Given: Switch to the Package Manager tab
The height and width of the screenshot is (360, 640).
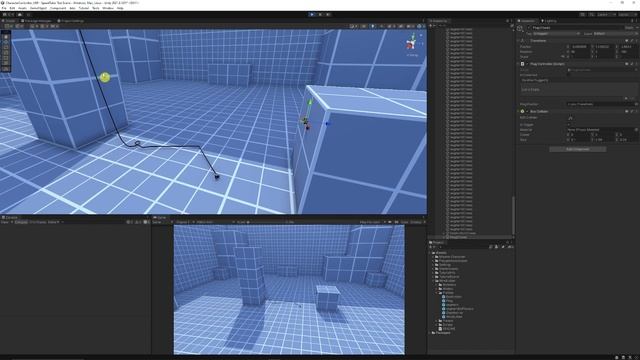Looking at the screenshot, I should coord(37,21).
